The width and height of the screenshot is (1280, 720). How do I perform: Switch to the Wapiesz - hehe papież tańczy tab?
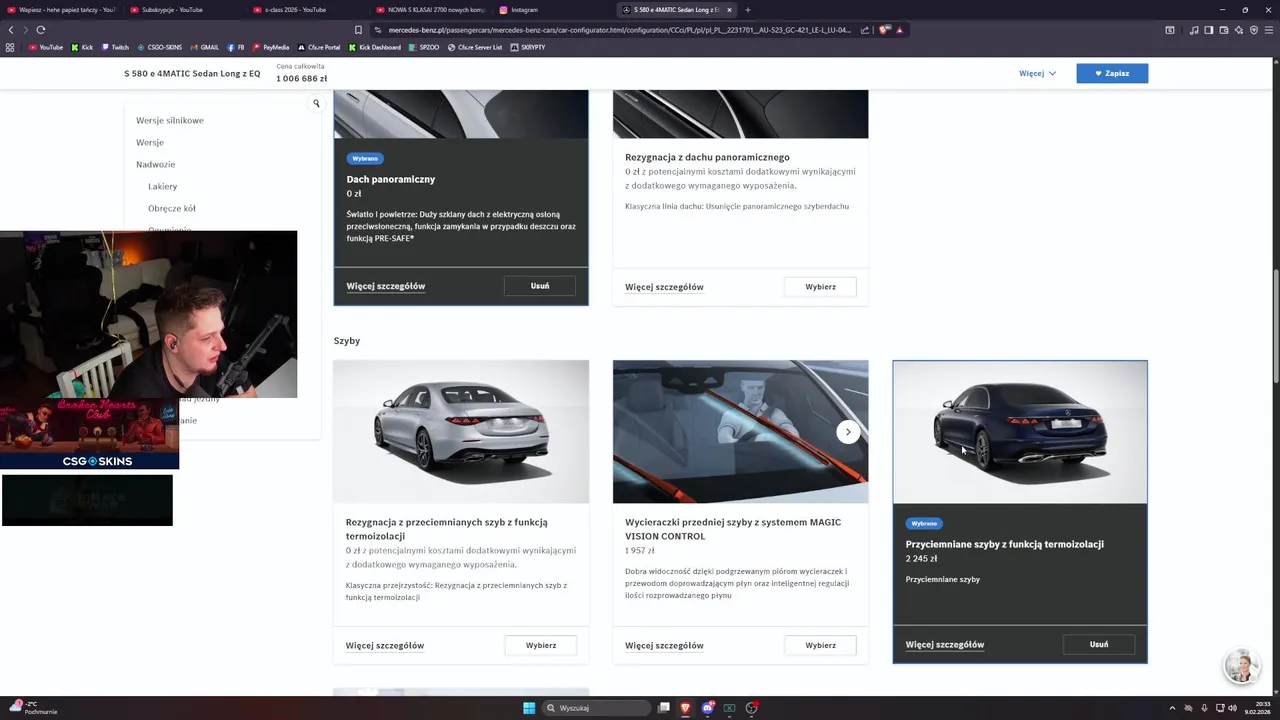(60, 10)
